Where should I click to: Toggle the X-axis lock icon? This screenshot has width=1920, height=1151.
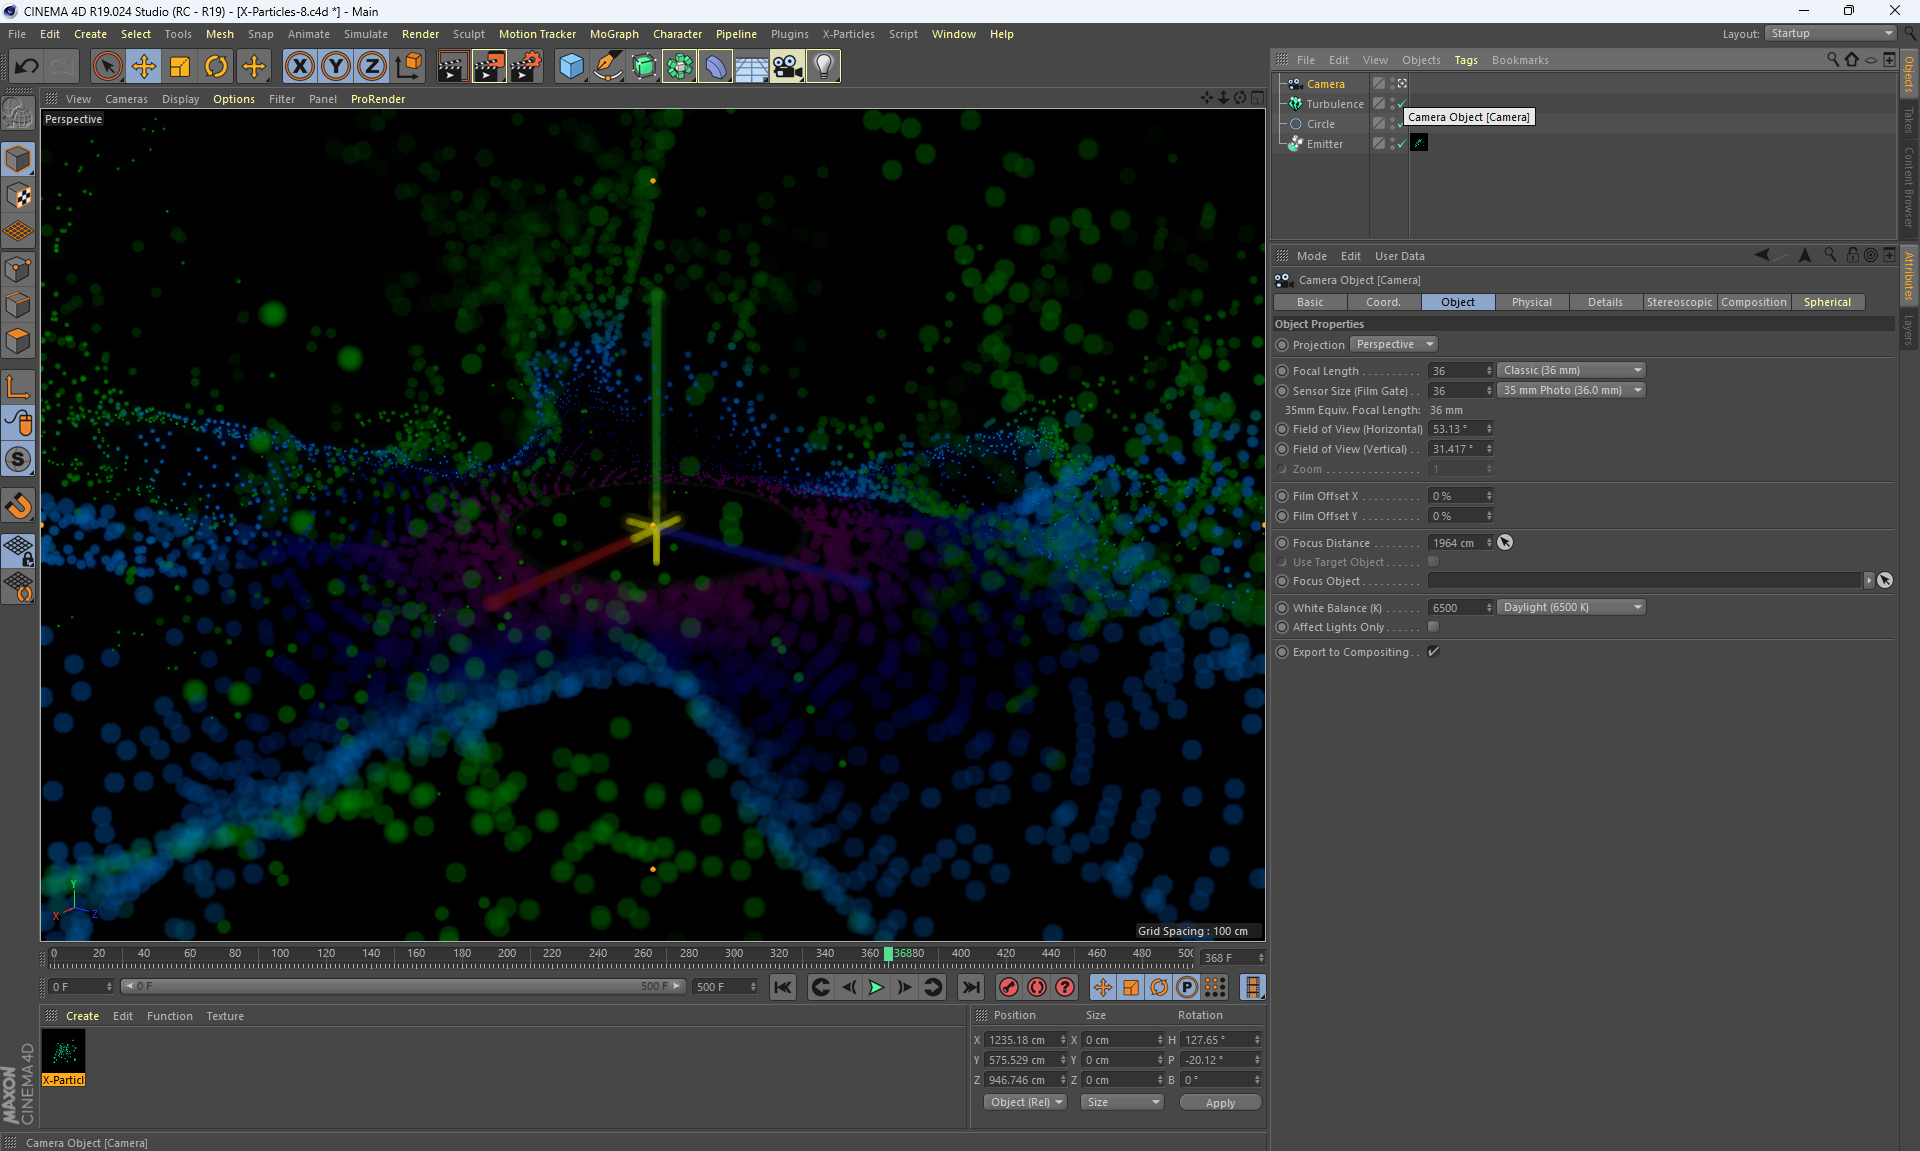point(299,66)
